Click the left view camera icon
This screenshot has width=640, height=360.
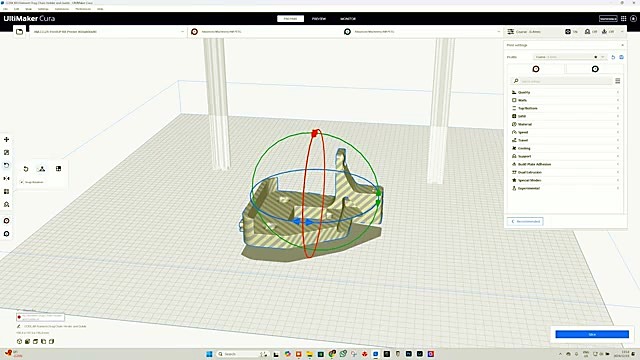pos(44,341)
